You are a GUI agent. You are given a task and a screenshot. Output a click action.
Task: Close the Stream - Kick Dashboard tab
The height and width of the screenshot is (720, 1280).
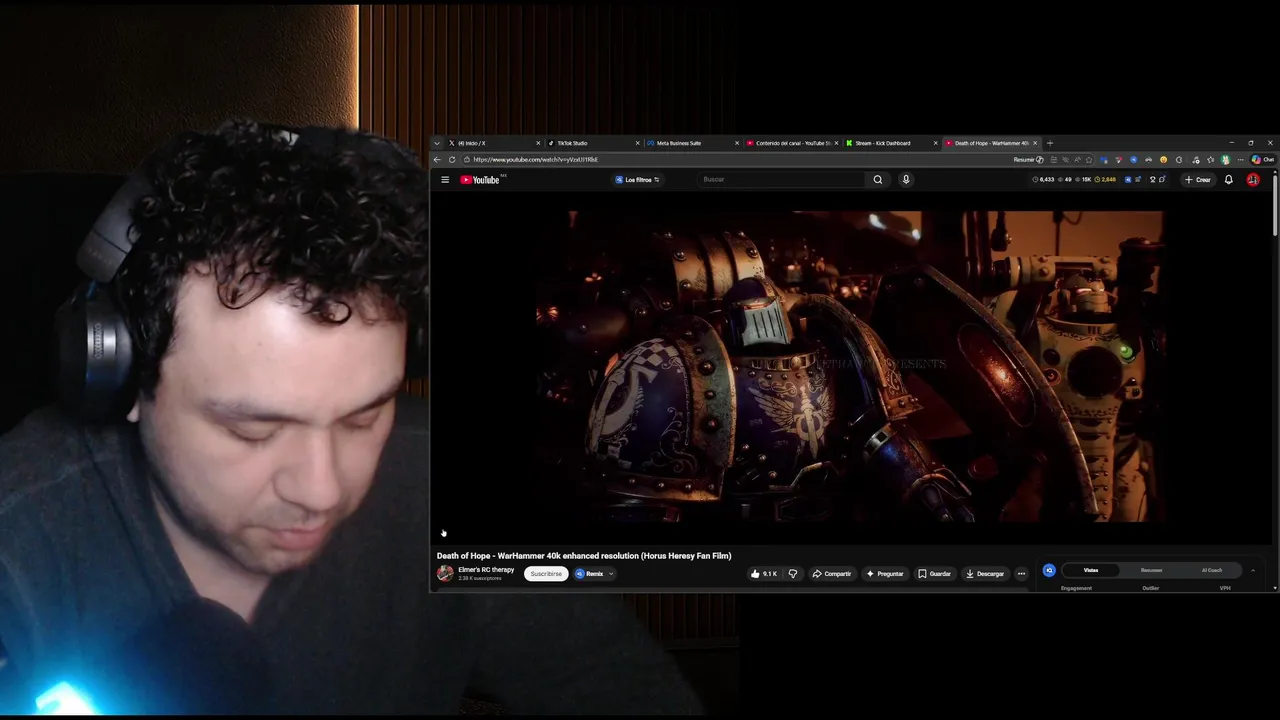pyautogui.click(x=936, y=143)
